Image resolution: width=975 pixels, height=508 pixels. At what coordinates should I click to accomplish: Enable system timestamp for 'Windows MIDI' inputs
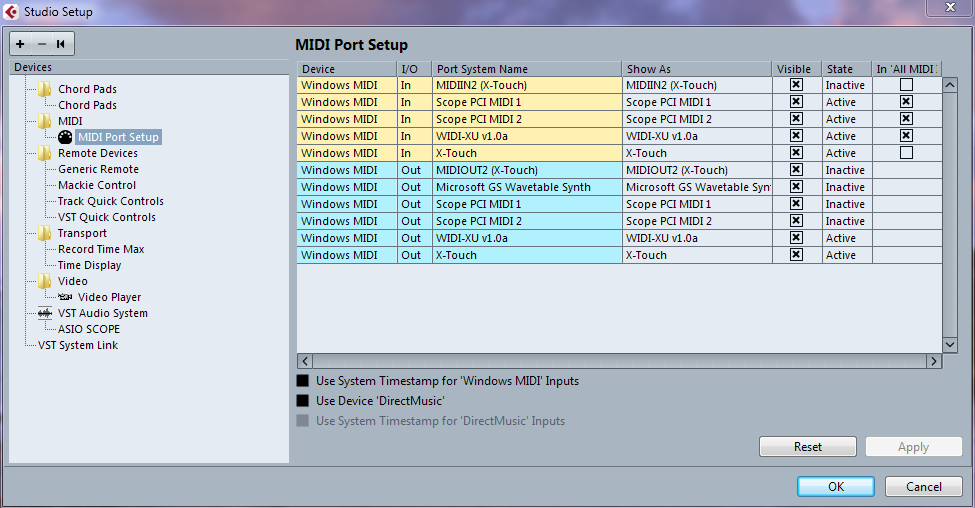[303, 381]
